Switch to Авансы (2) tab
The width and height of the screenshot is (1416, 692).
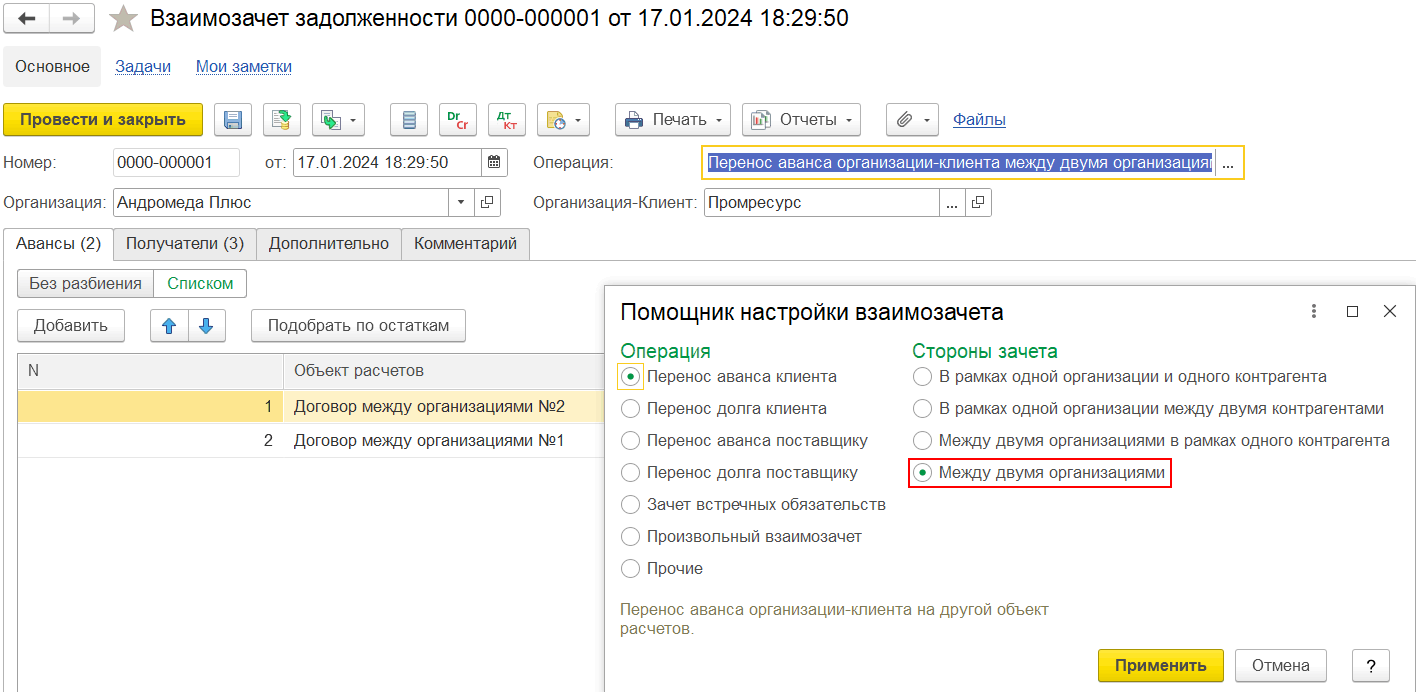[59, 243]
